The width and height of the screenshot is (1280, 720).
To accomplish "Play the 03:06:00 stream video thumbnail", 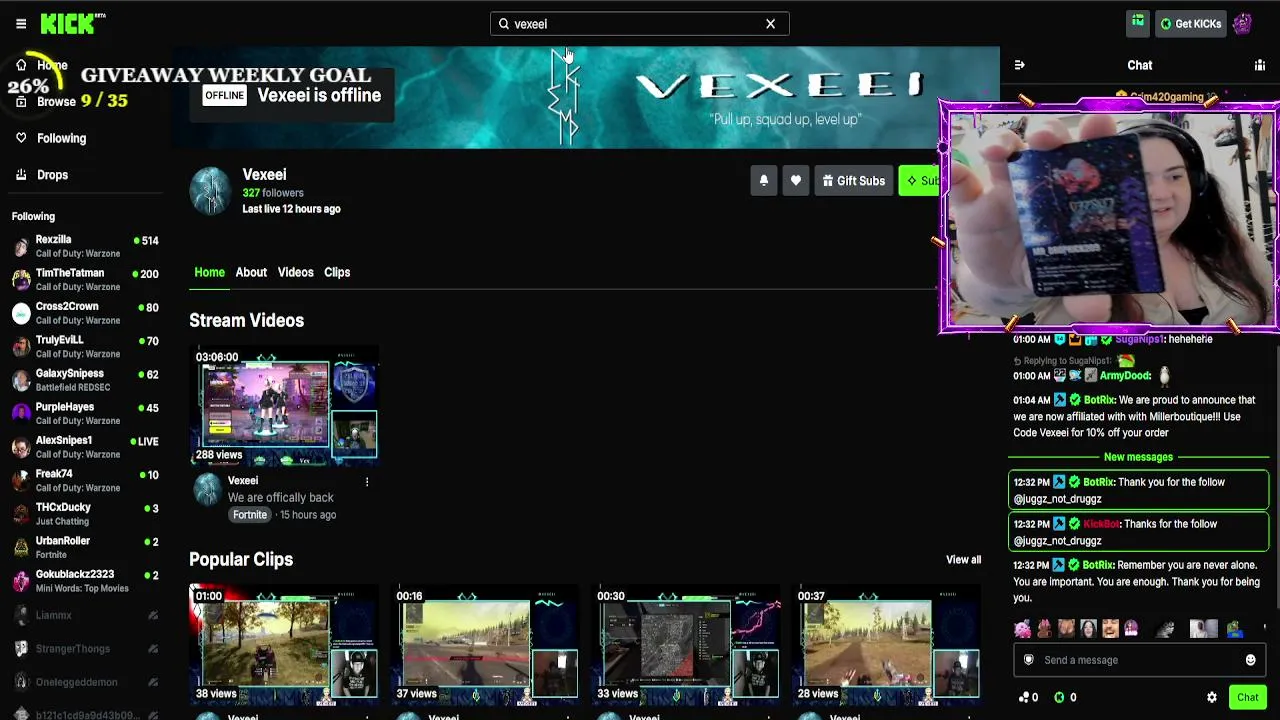I will click(x=284, y=406).
